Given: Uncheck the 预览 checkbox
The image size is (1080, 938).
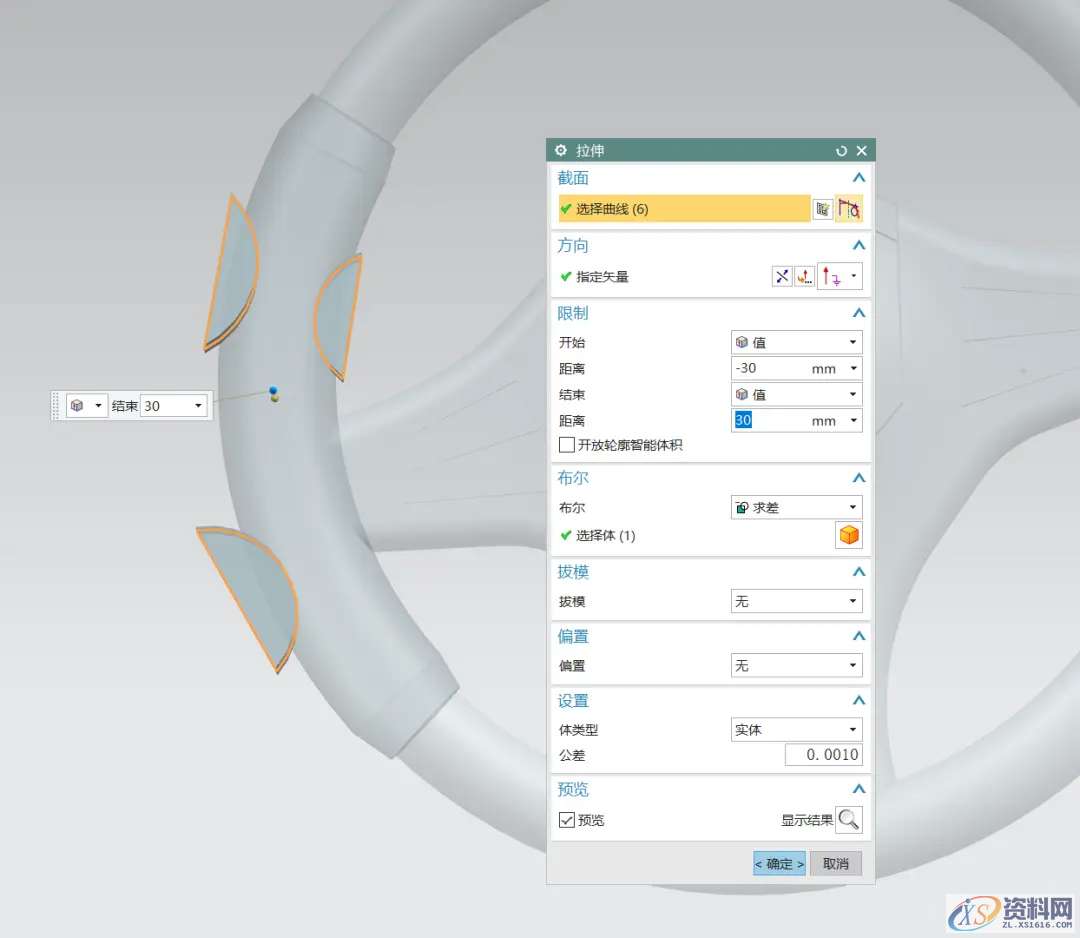Looking at the screenshot, I should coord(567,820).
